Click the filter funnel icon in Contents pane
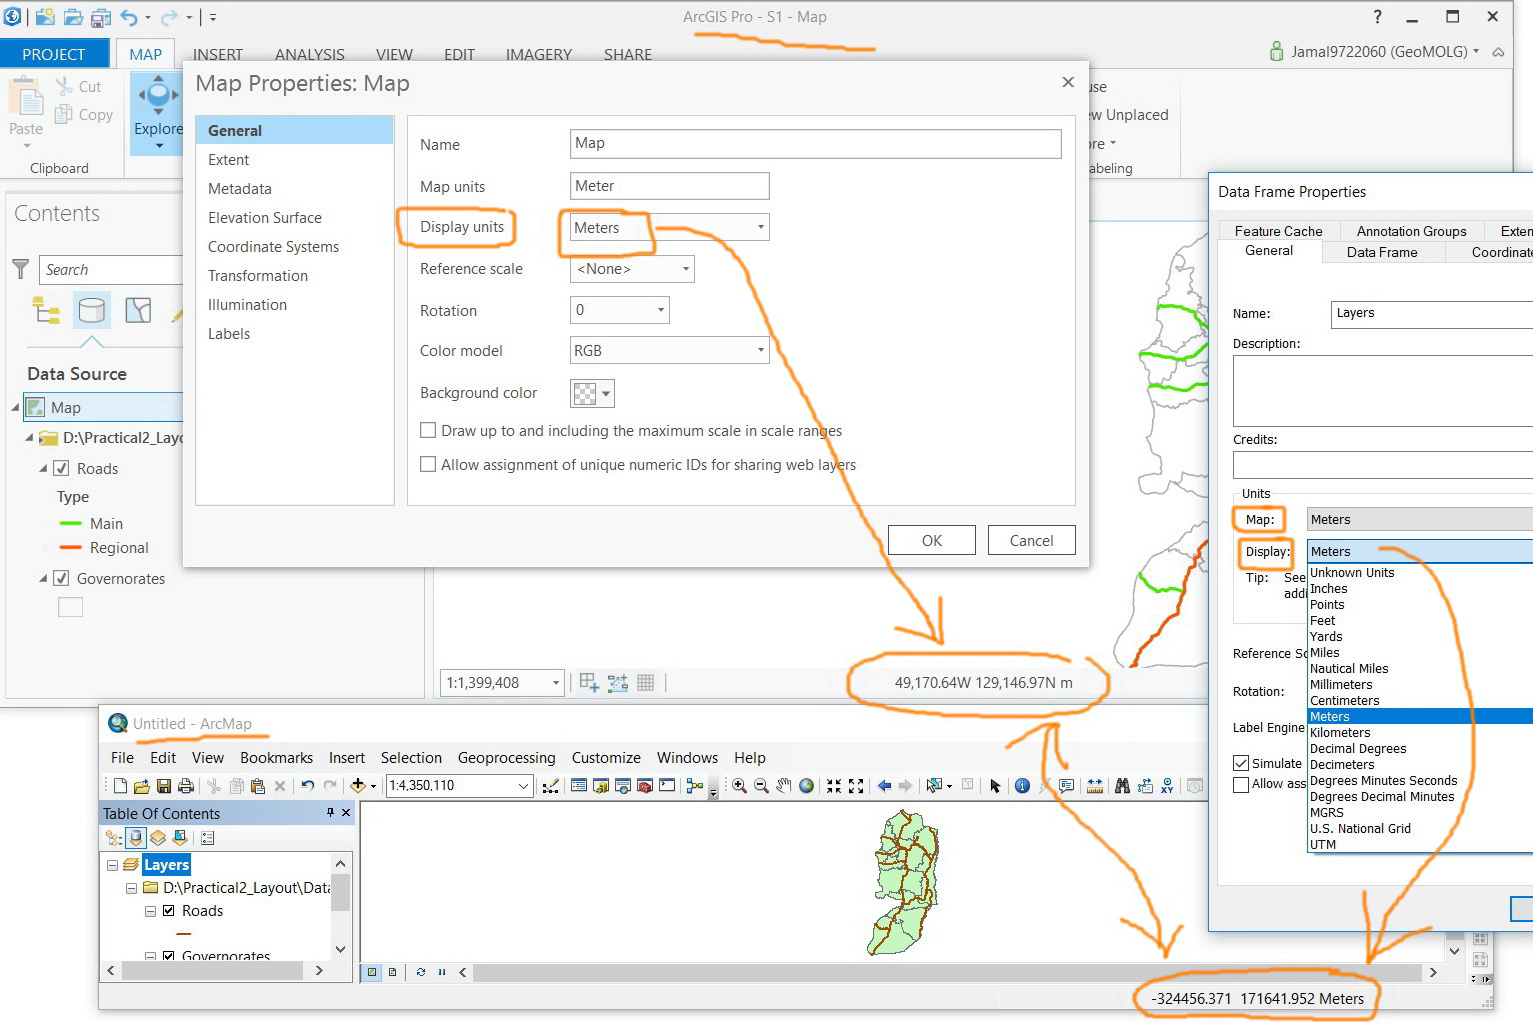Viewport: 1533px width, 1022px height. (x=20, y=269)
